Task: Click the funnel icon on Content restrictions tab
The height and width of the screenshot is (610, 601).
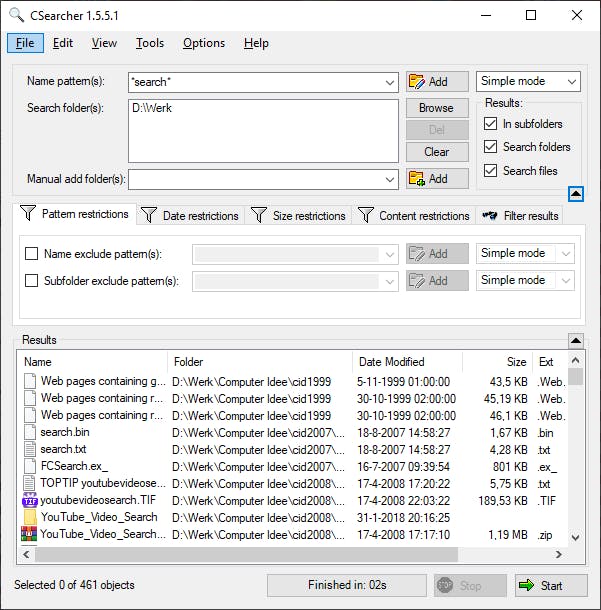Action: coord(365,215)
